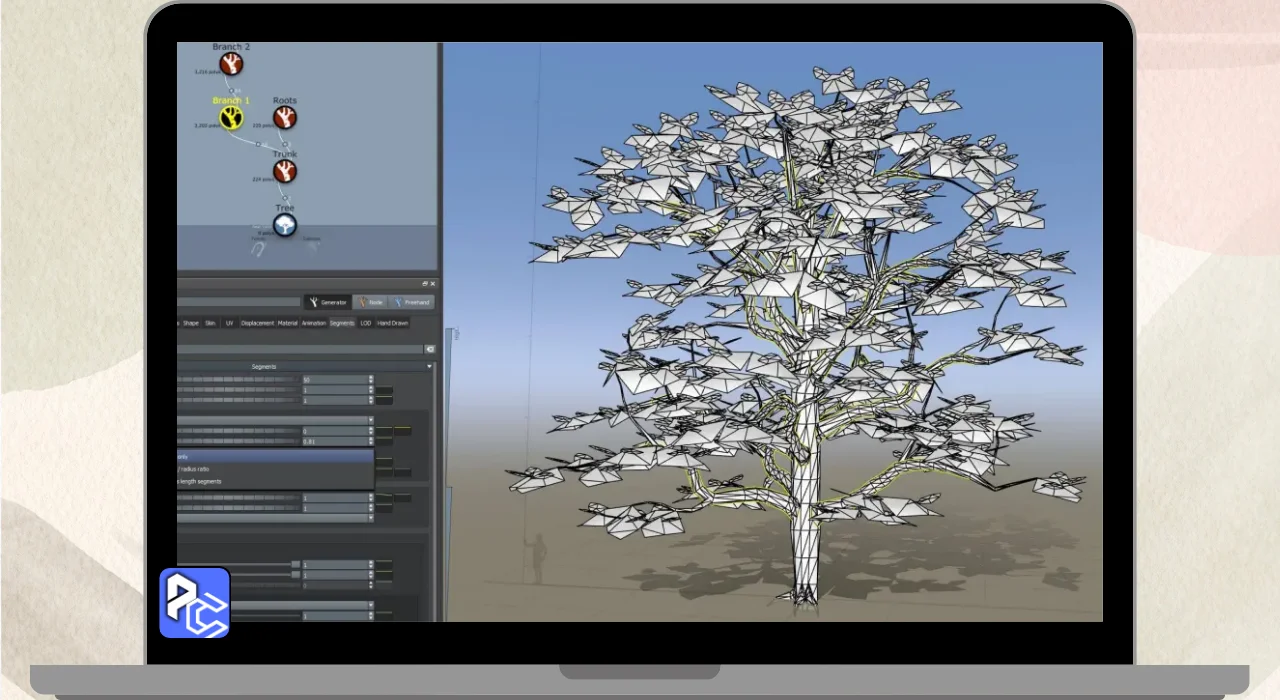Open the Shape tab

191,323
